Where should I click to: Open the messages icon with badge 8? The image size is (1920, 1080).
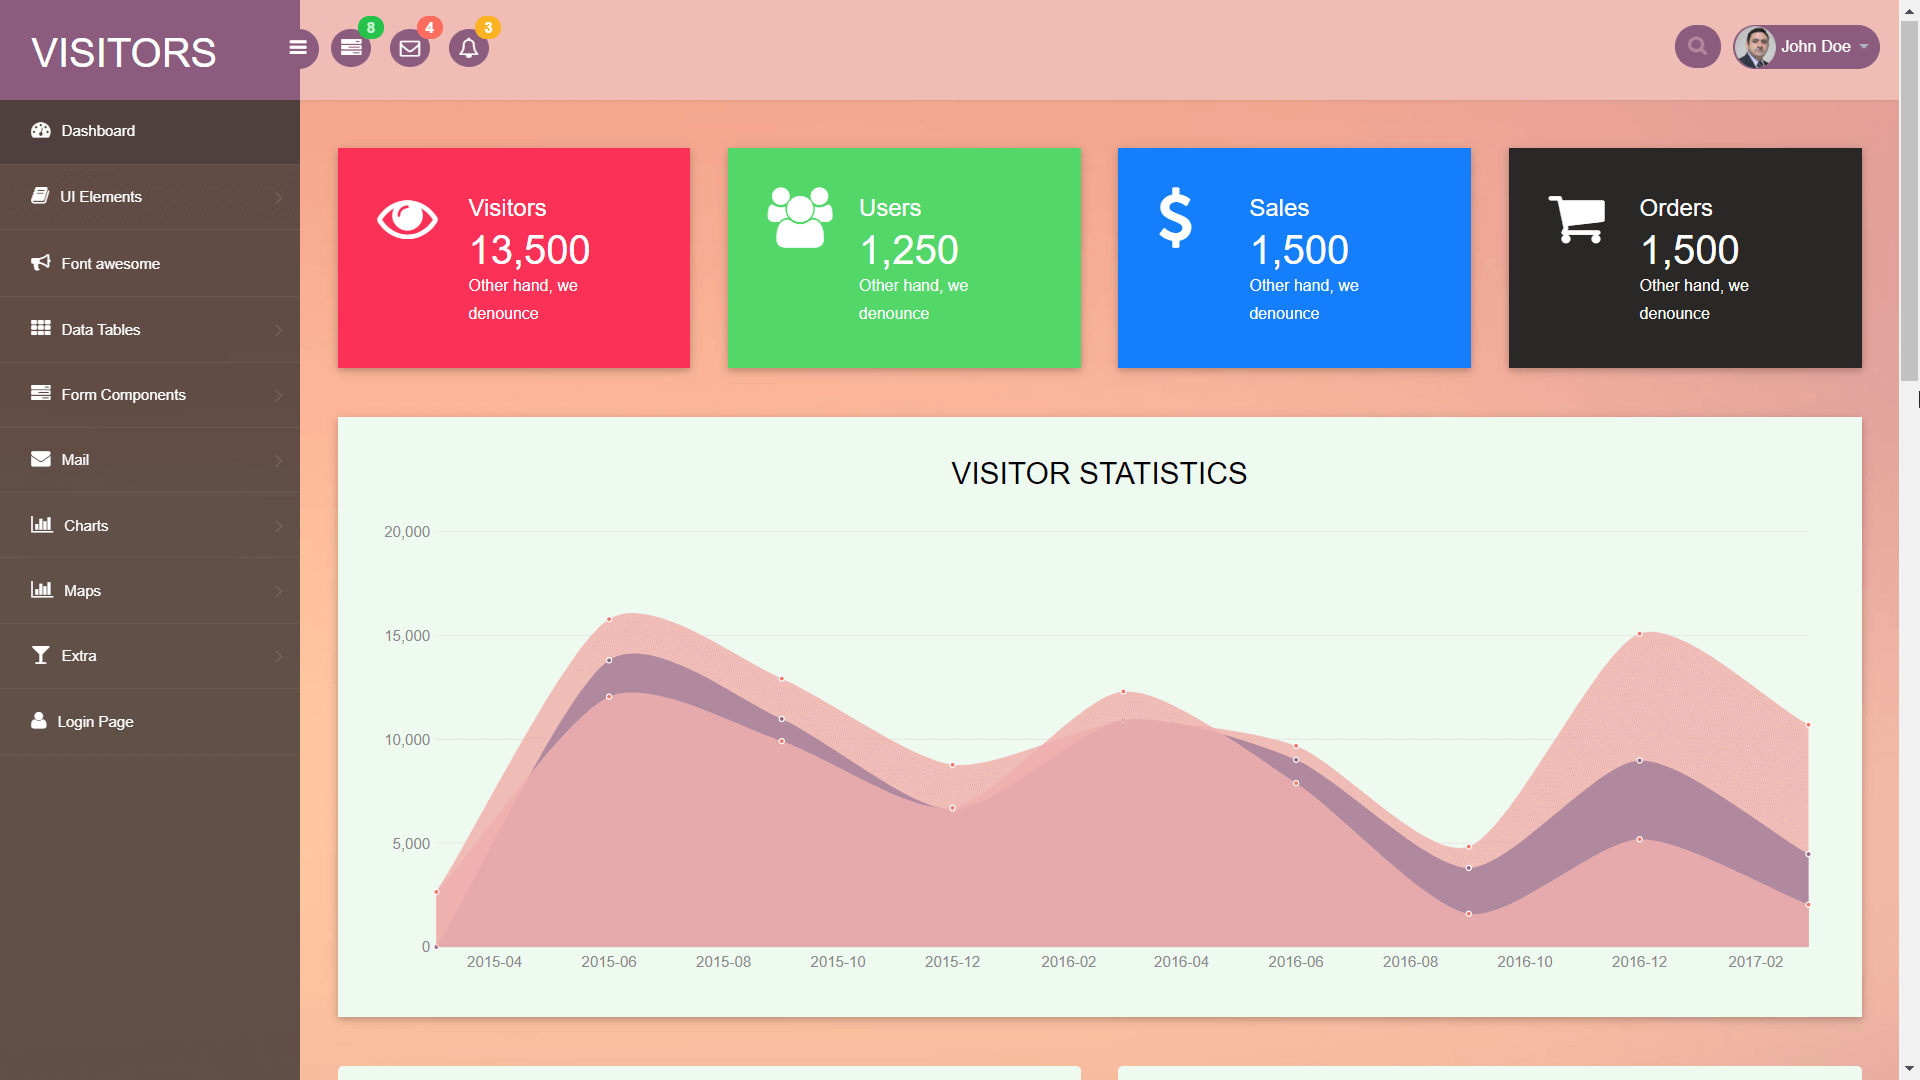pos(350,47)
